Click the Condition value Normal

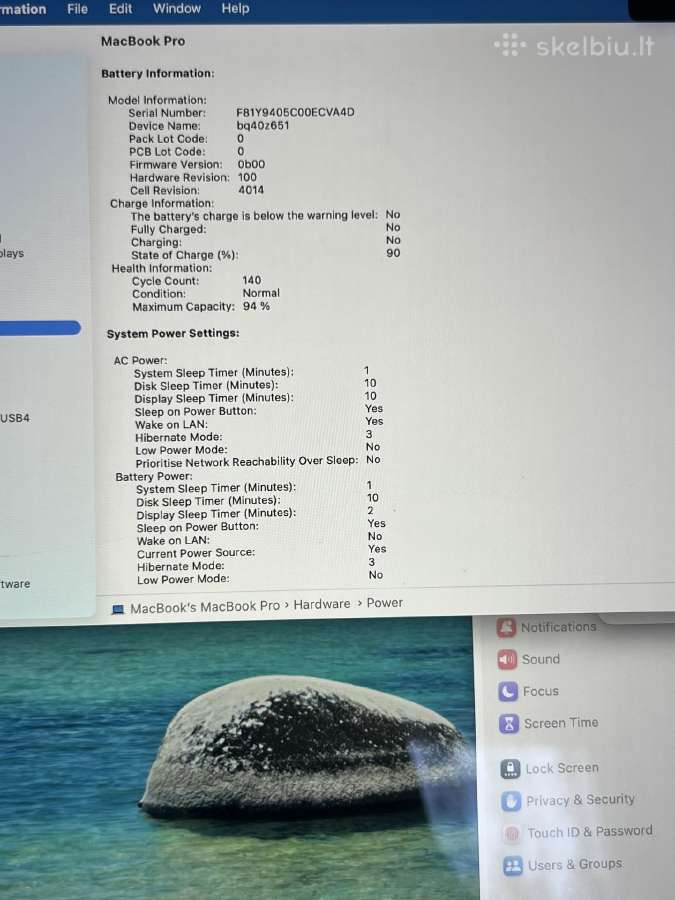pos(261,293)
